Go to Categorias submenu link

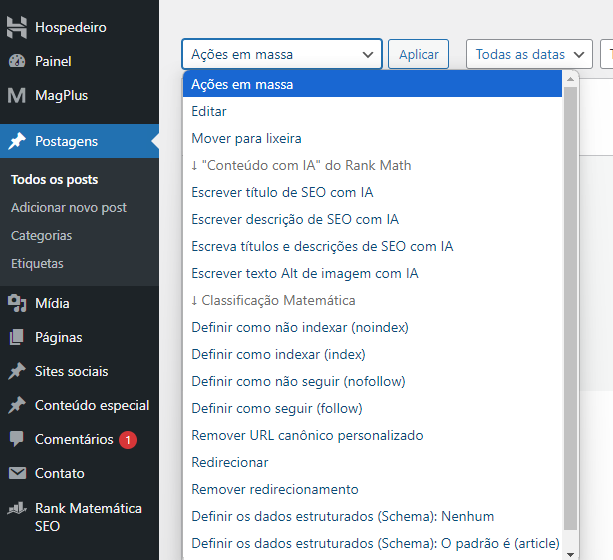[x=41, y=236]
